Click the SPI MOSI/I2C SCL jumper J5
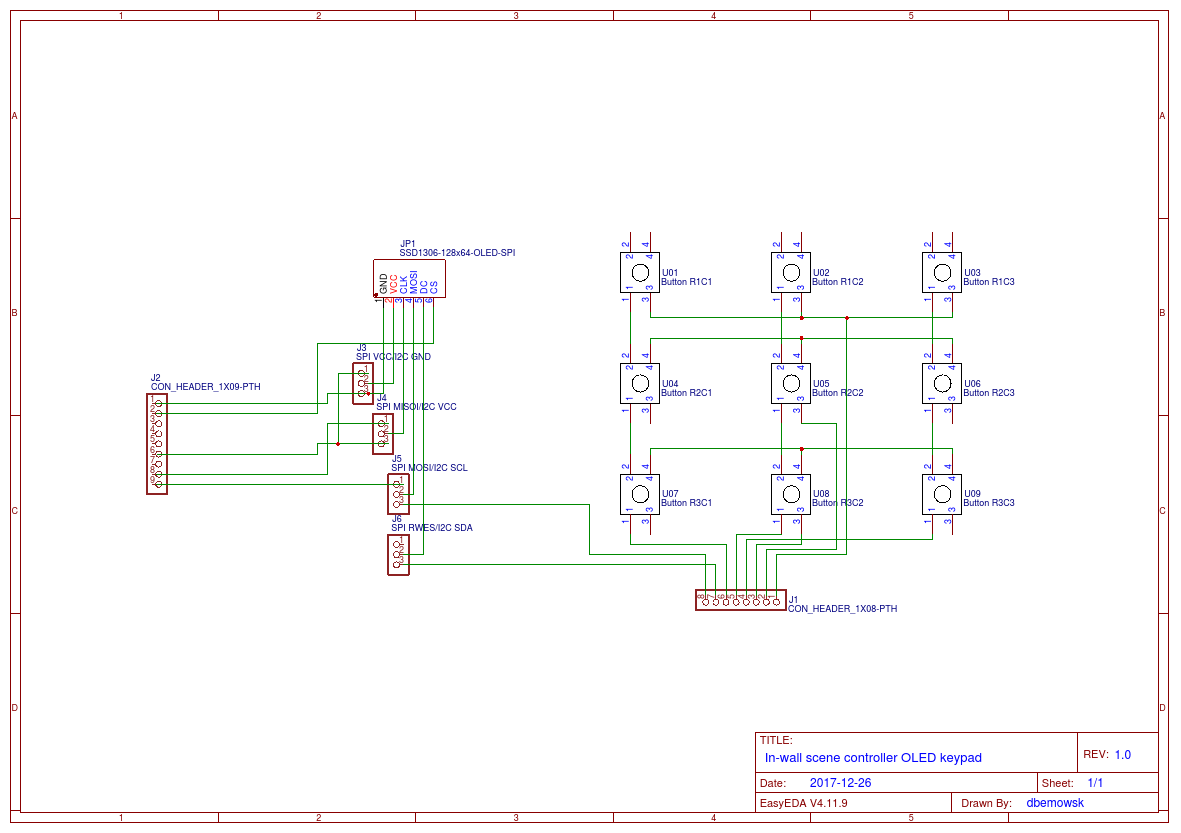 (x=397, y=490)
